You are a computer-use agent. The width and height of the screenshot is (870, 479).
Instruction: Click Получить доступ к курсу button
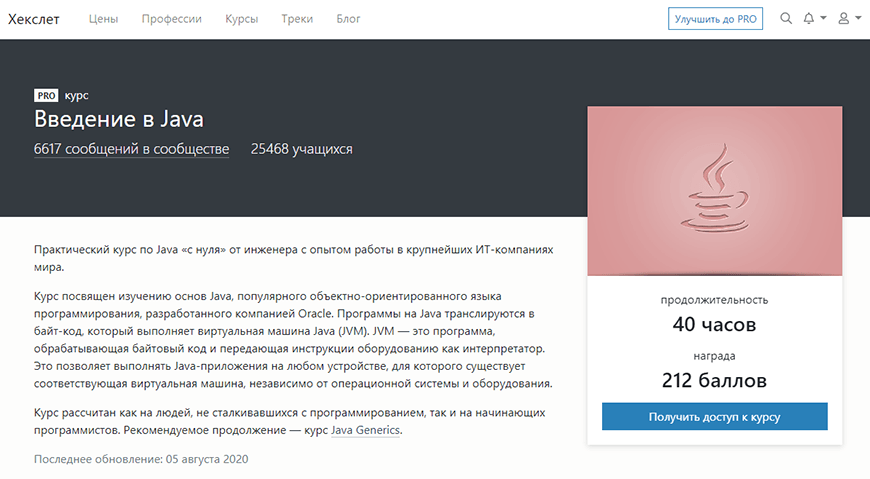point(714,416)
